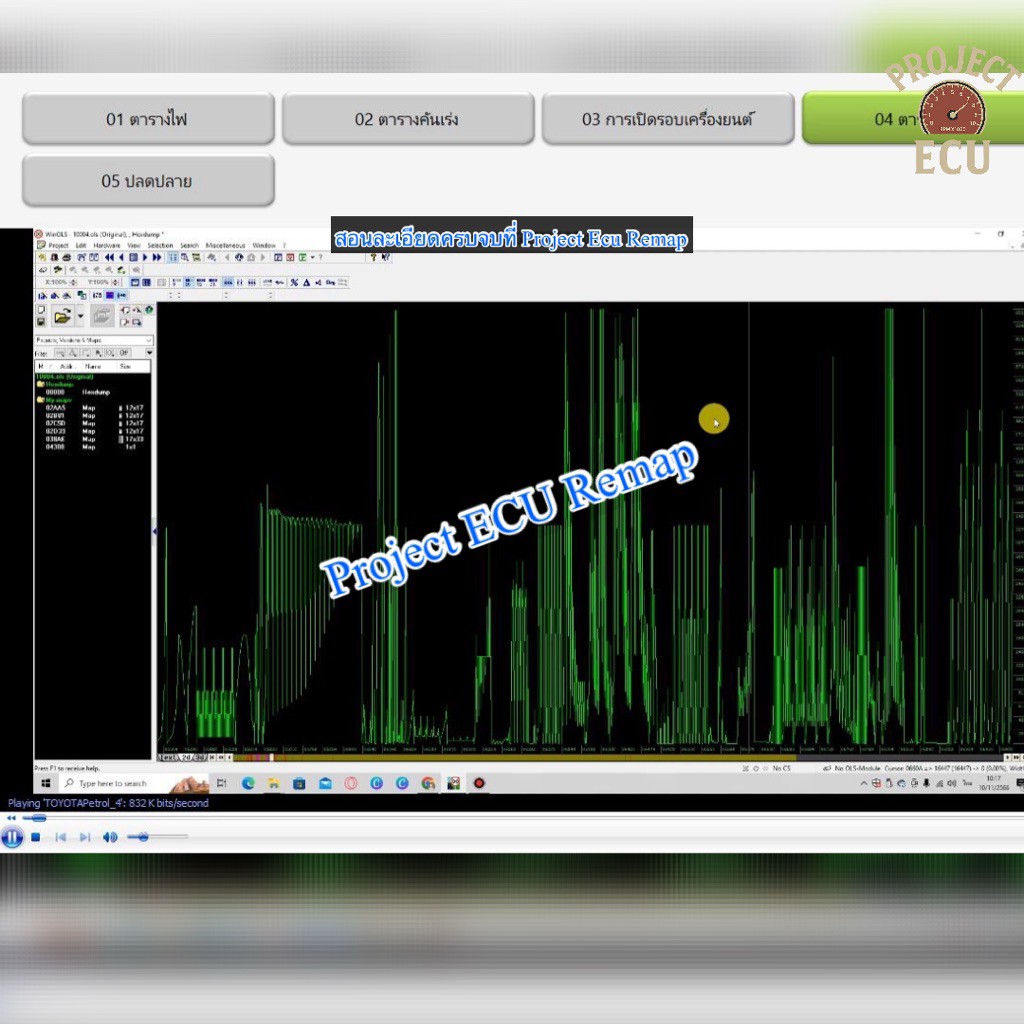
Task: Click the large open folder icon in WinOLS
Action: point(62,316)
